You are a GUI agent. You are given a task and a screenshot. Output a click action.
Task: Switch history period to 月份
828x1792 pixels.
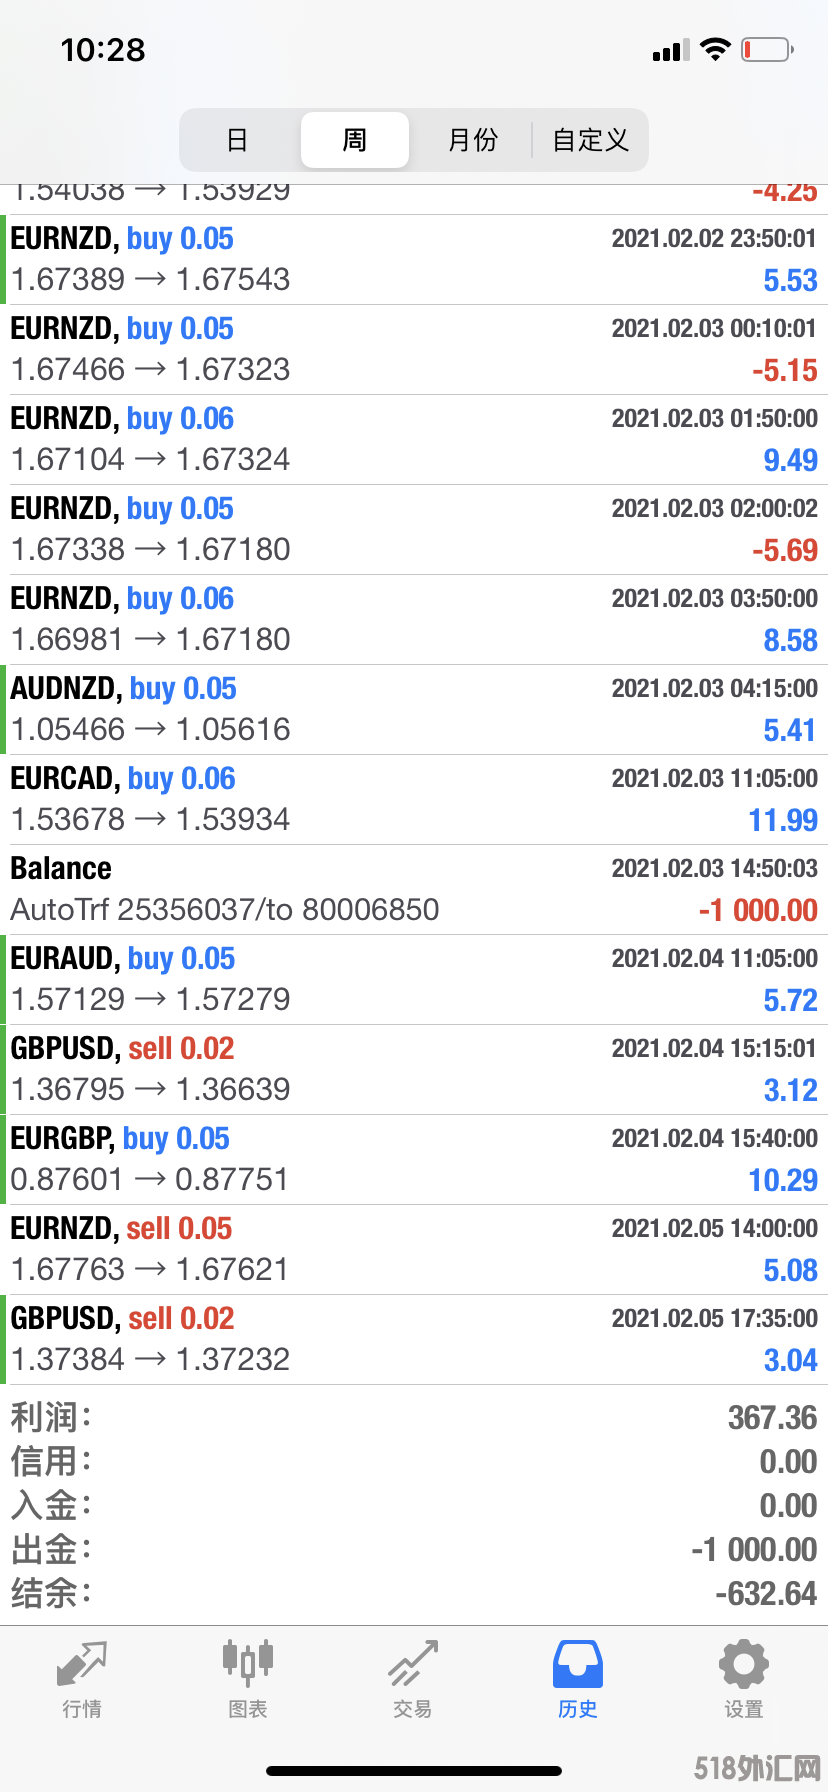tap(473, 140)
